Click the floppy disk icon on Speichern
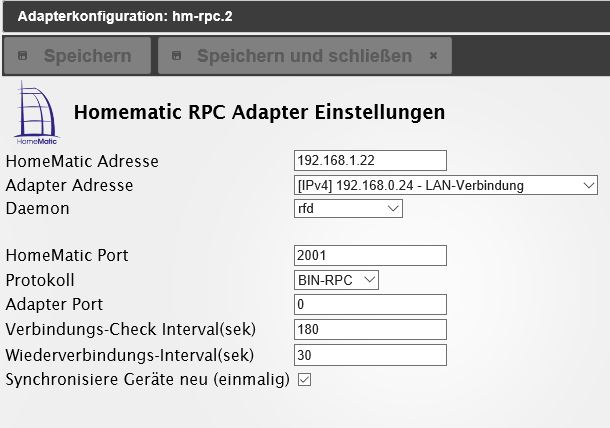The height and width of the screenshot is (428, 610). coord(24,56)
